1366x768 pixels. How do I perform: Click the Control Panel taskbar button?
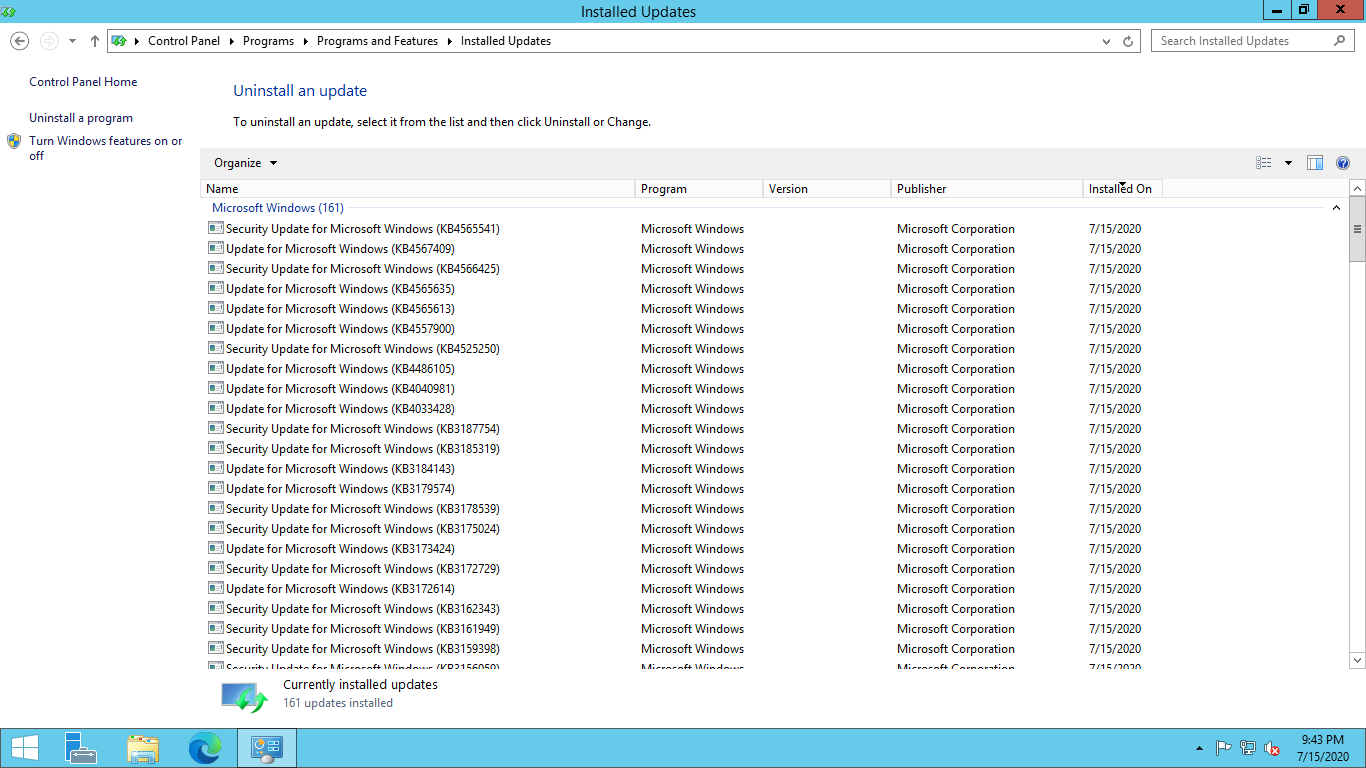click(x=267, y=748)
